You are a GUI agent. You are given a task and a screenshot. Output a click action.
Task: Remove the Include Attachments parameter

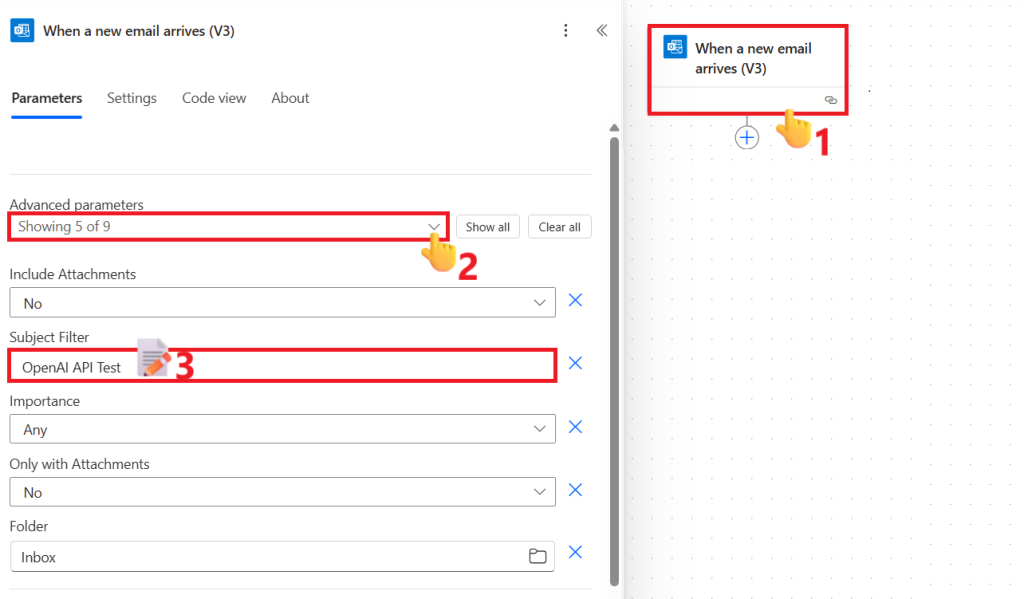[x=575, y=301]
